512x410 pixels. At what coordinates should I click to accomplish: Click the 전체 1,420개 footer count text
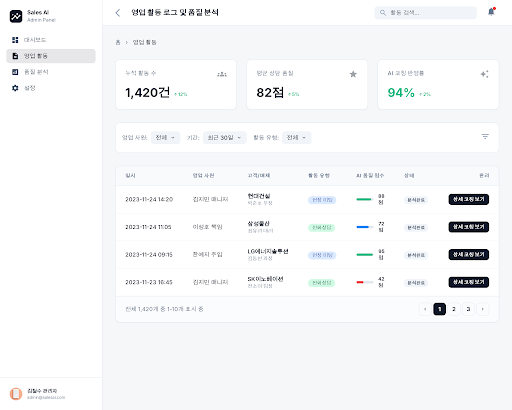click(x=164, y=309)
